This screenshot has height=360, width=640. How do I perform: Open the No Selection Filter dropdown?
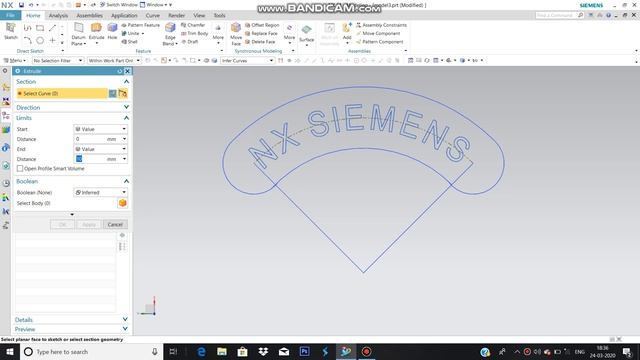tap(58, 60)
